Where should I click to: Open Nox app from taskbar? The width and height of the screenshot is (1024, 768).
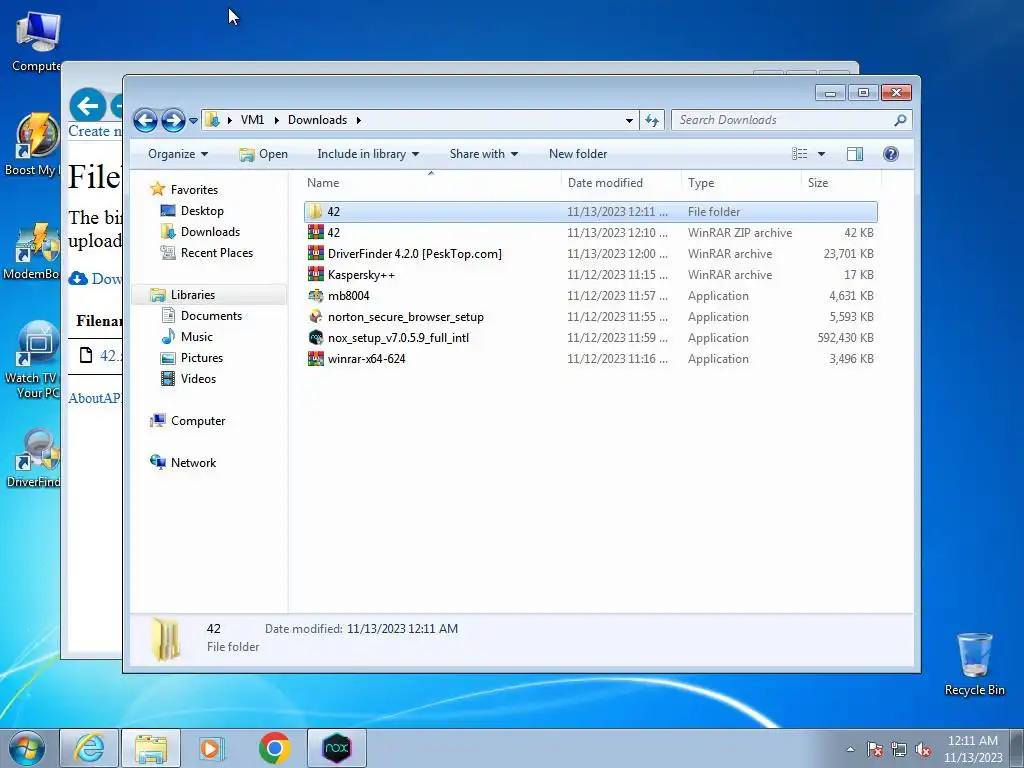337,748
